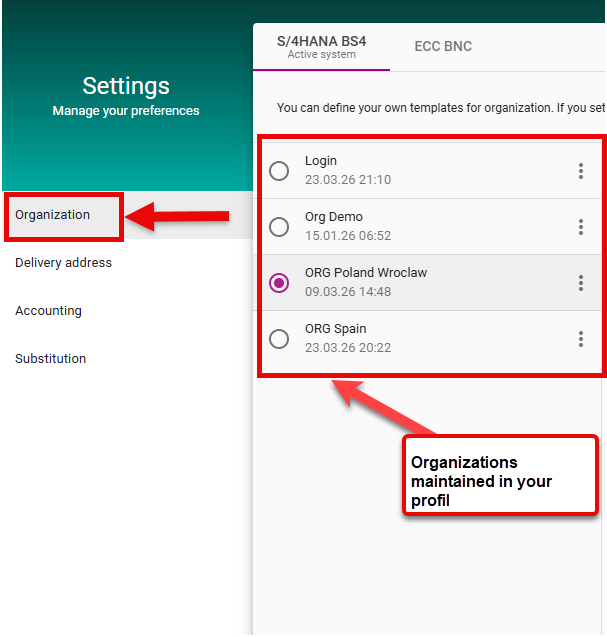This screenshot has height=637, width=607.
Task: Open the three-dot menu for Org Demo
Action: tap(580, 227)
